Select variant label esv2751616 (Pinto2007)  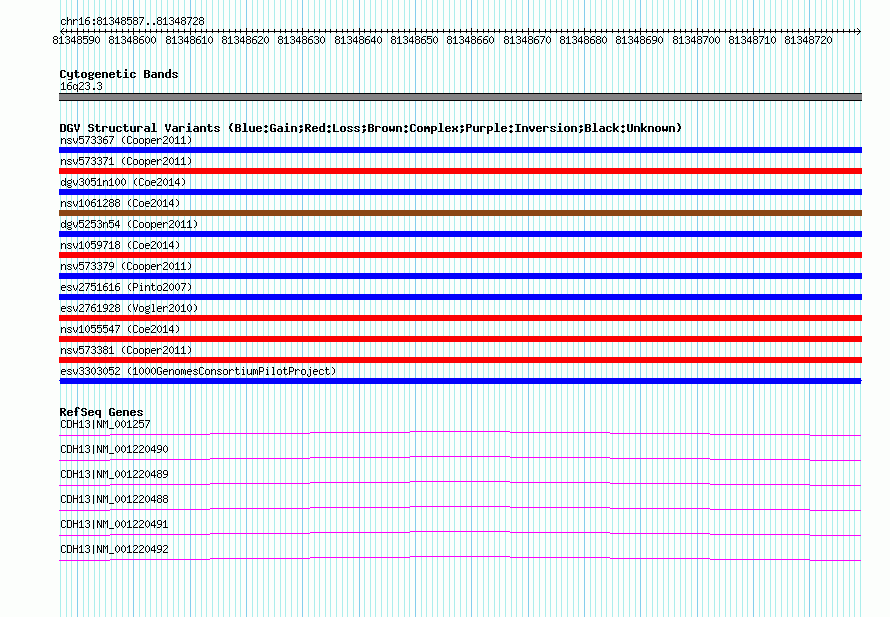tap(126, 287)
